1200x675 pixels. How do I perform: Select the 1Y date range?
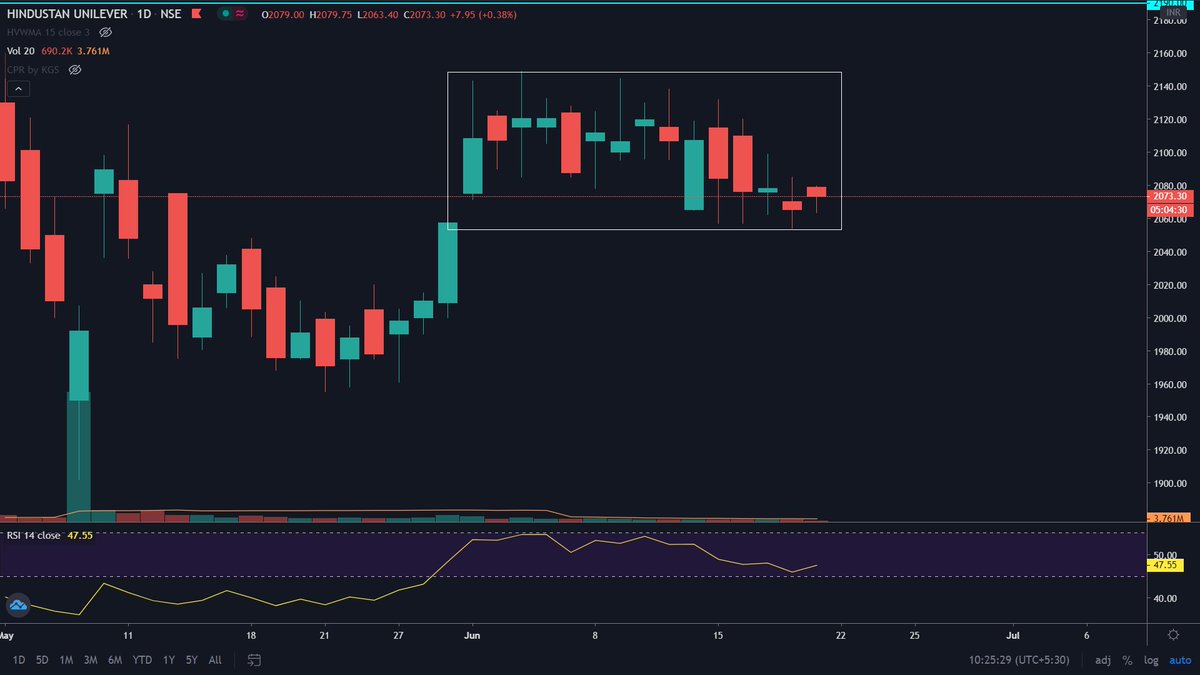pos(168,660)
